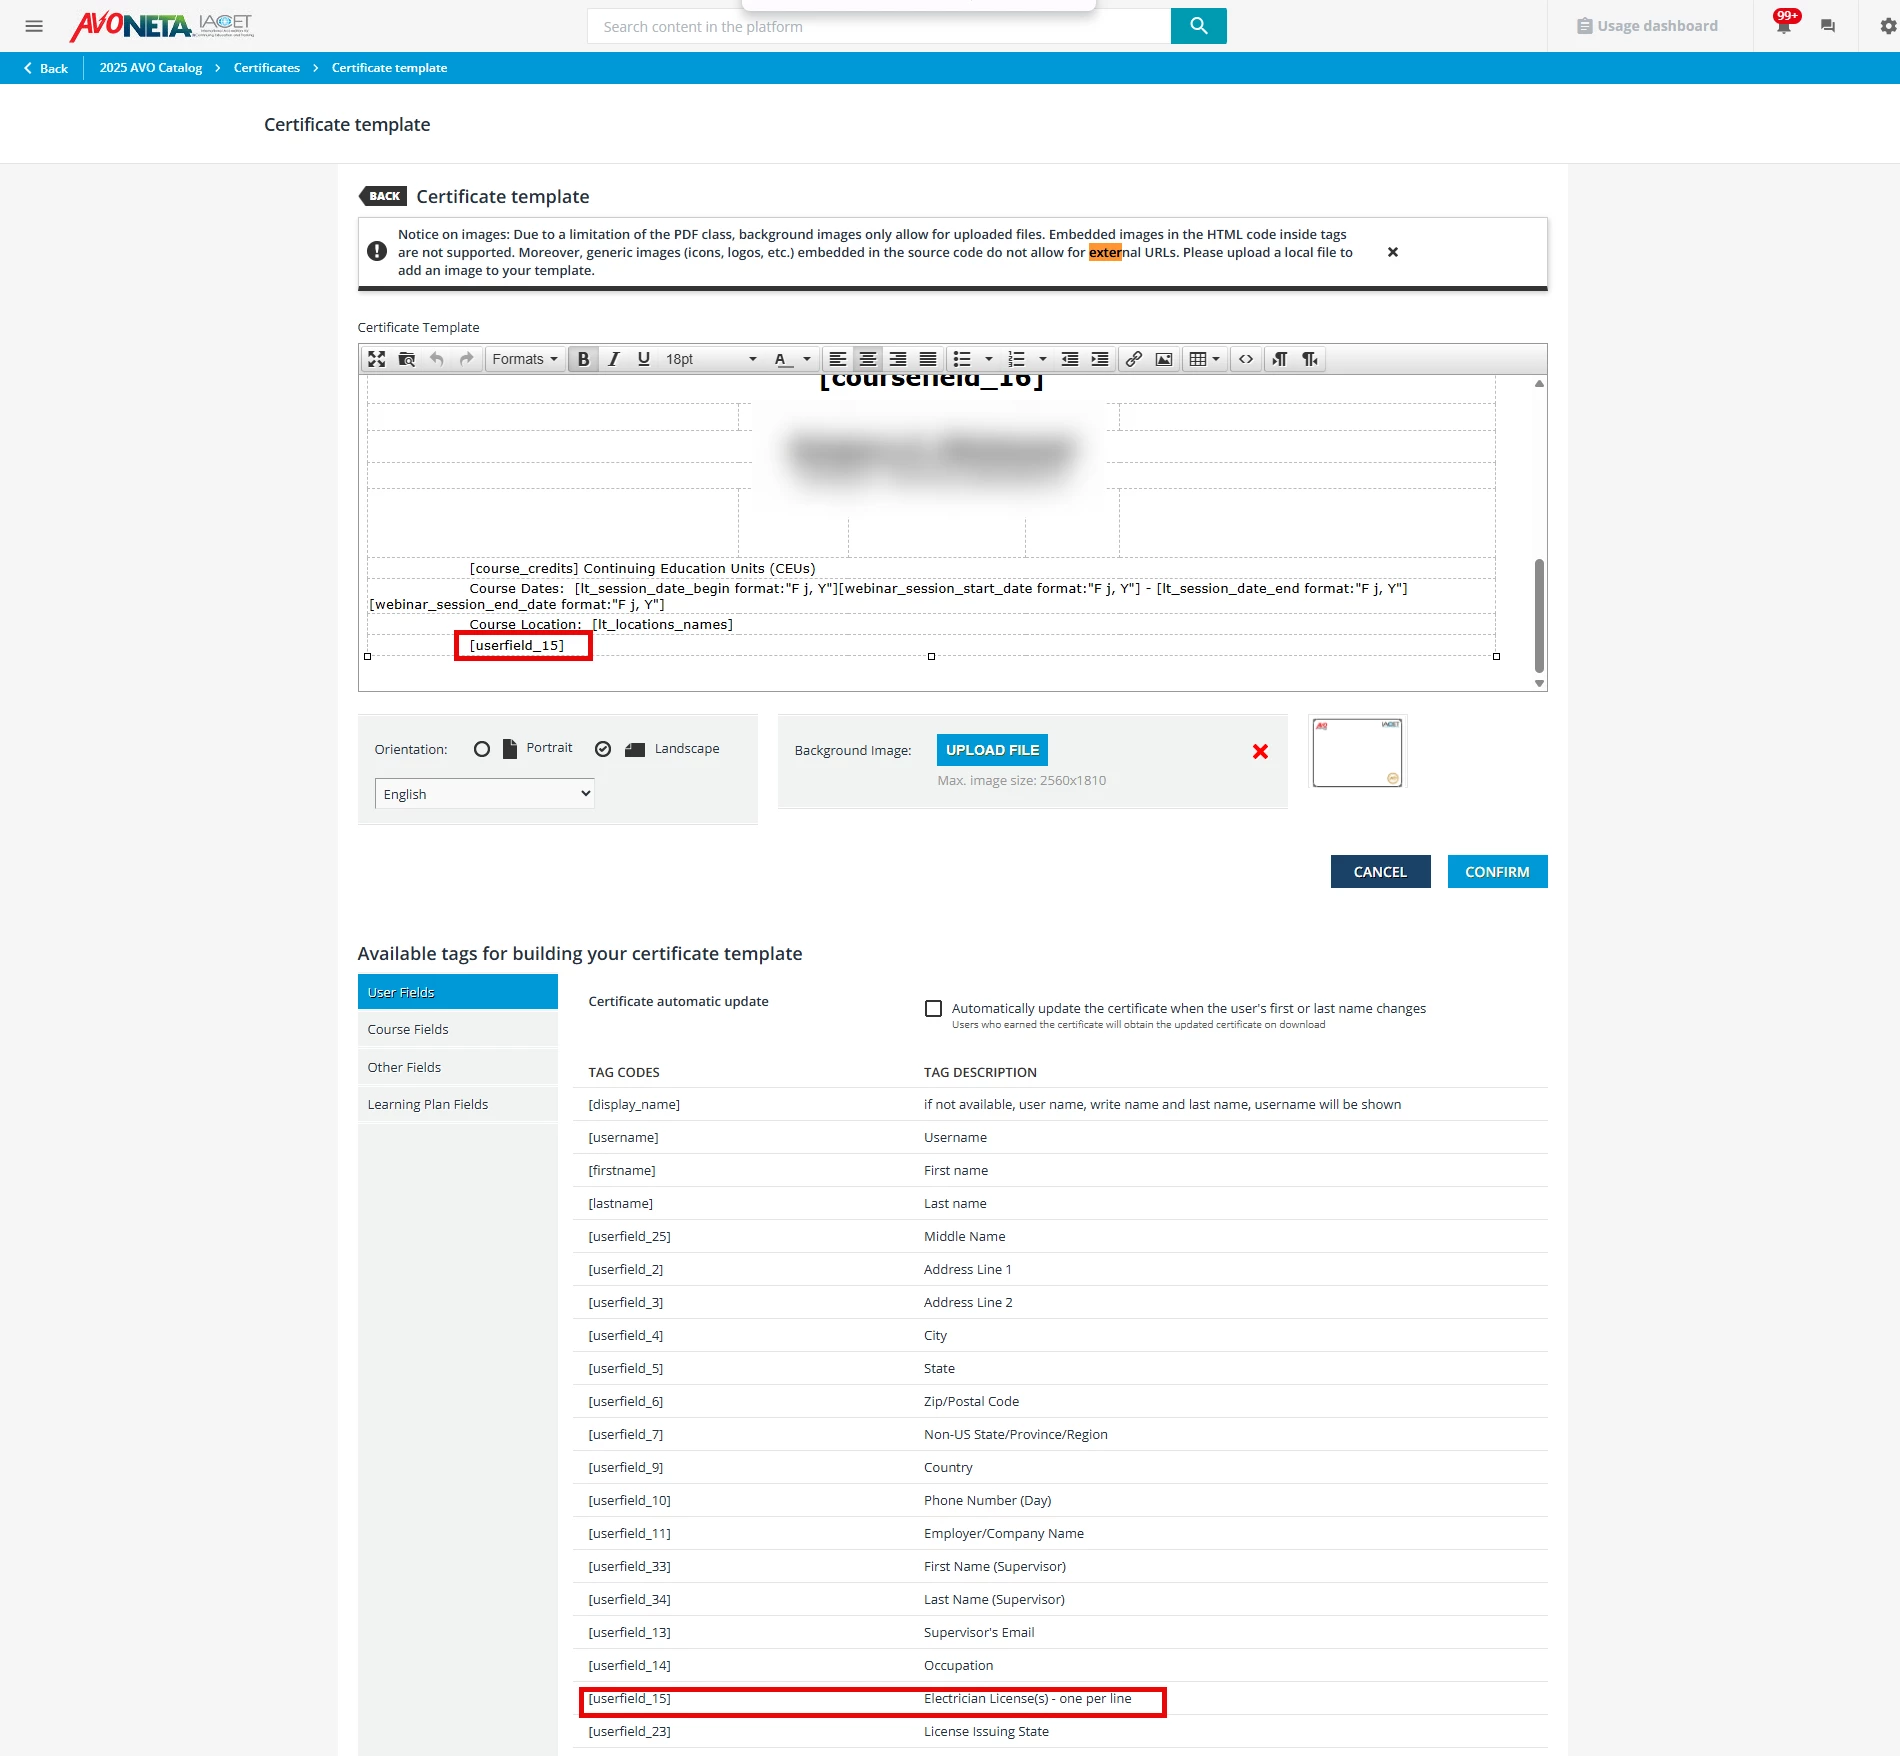Viewport: 1900px width, 1756px height.
Task: Click the [lastname] tag code
Action: point(620,1203)
